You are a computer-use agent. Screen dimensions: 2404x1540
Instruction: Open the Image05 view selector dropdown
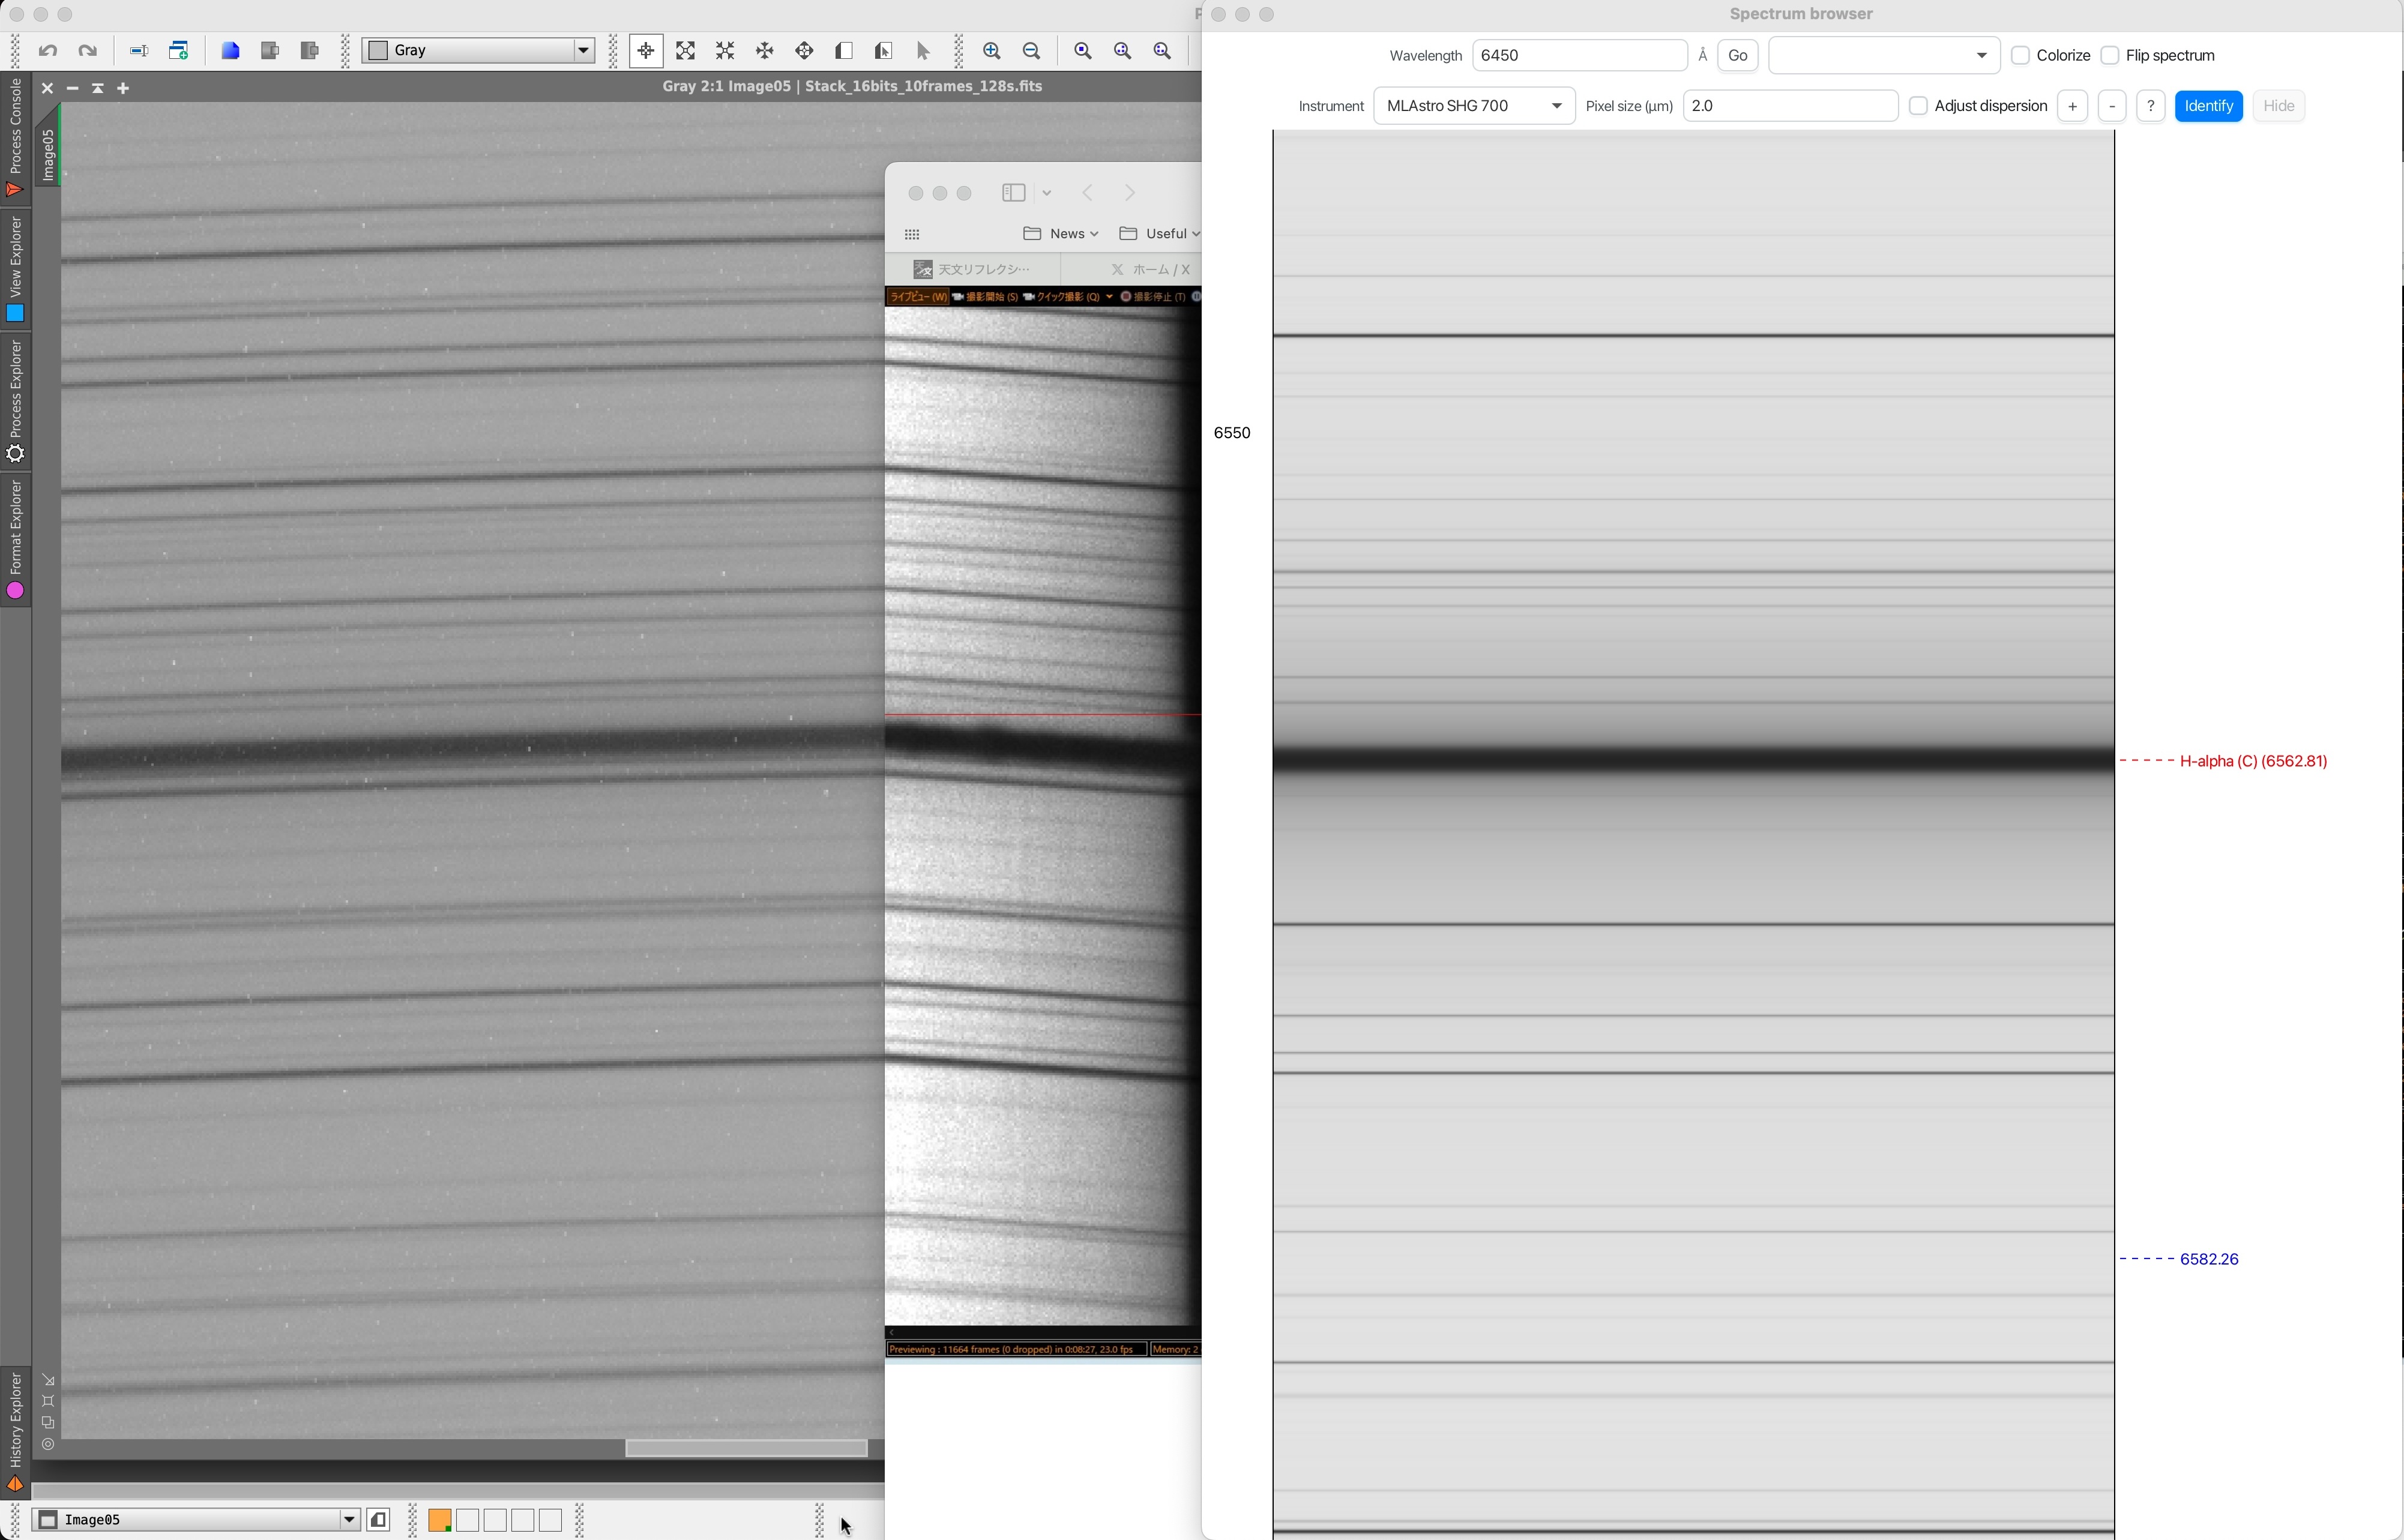click(196, 1520)
